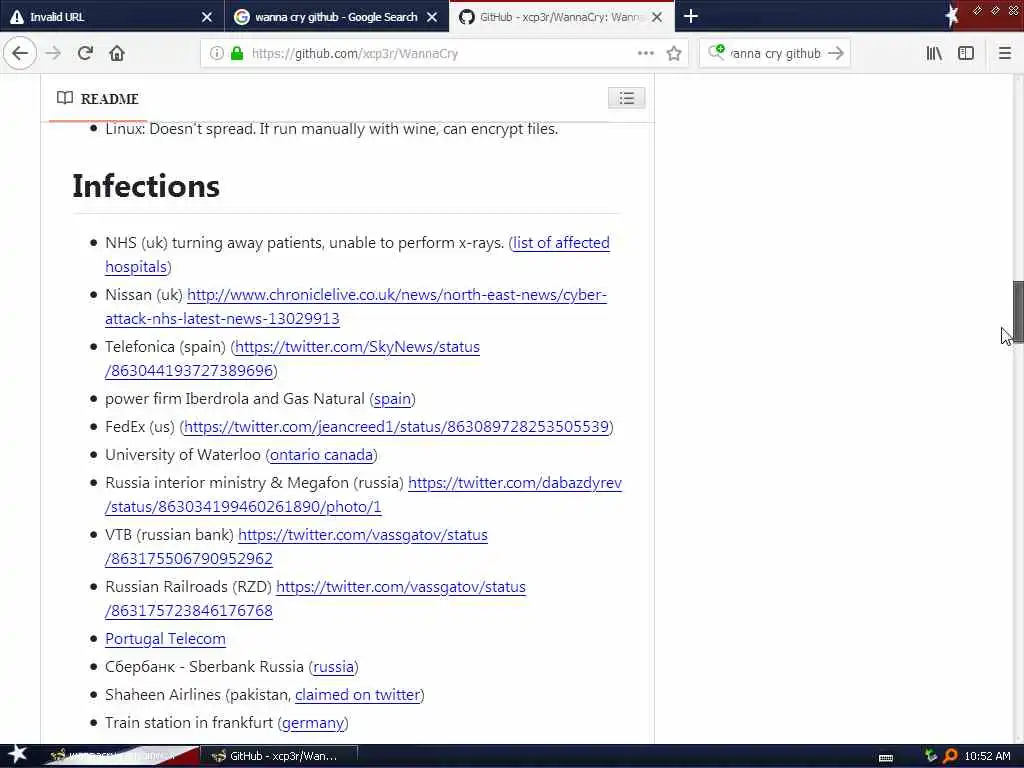Click the Infections heading

tap(146, 186)
